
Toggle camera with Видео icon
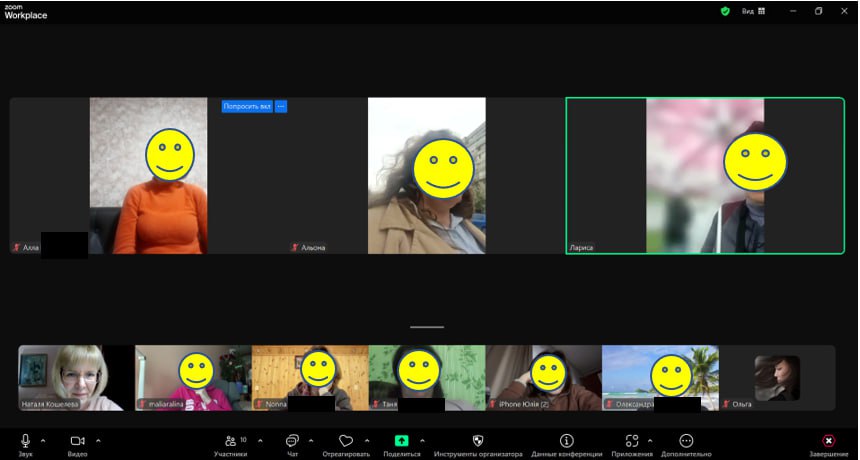tap(78, 440)
